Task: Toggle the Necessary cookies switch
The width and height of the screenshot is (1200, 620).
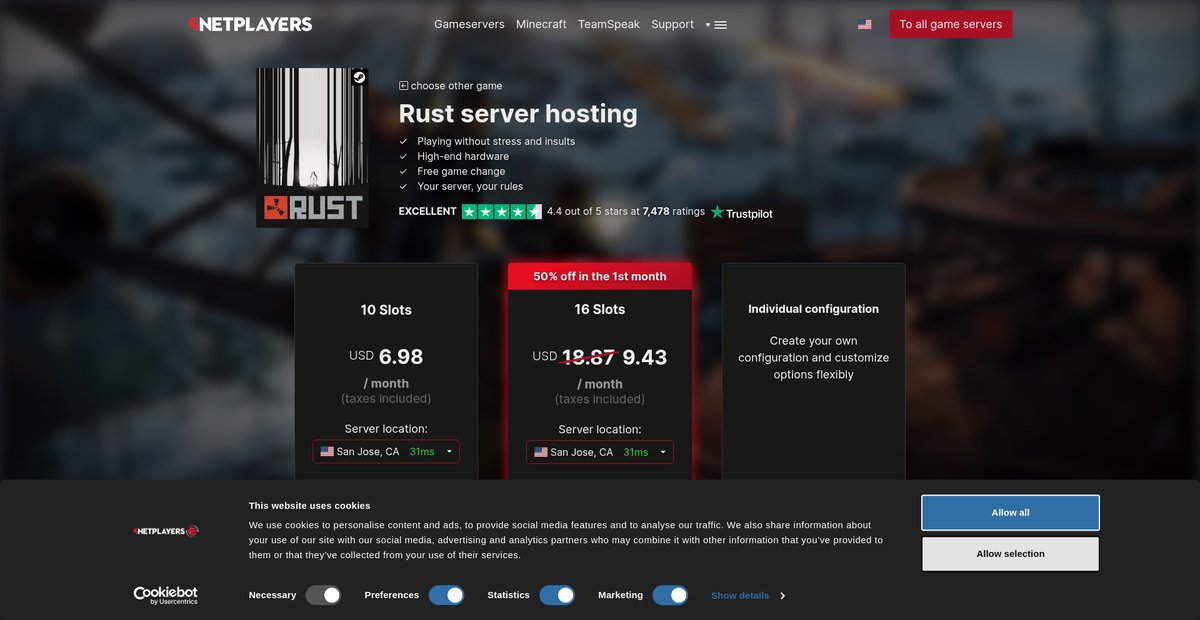Action: tap(324, 595)
